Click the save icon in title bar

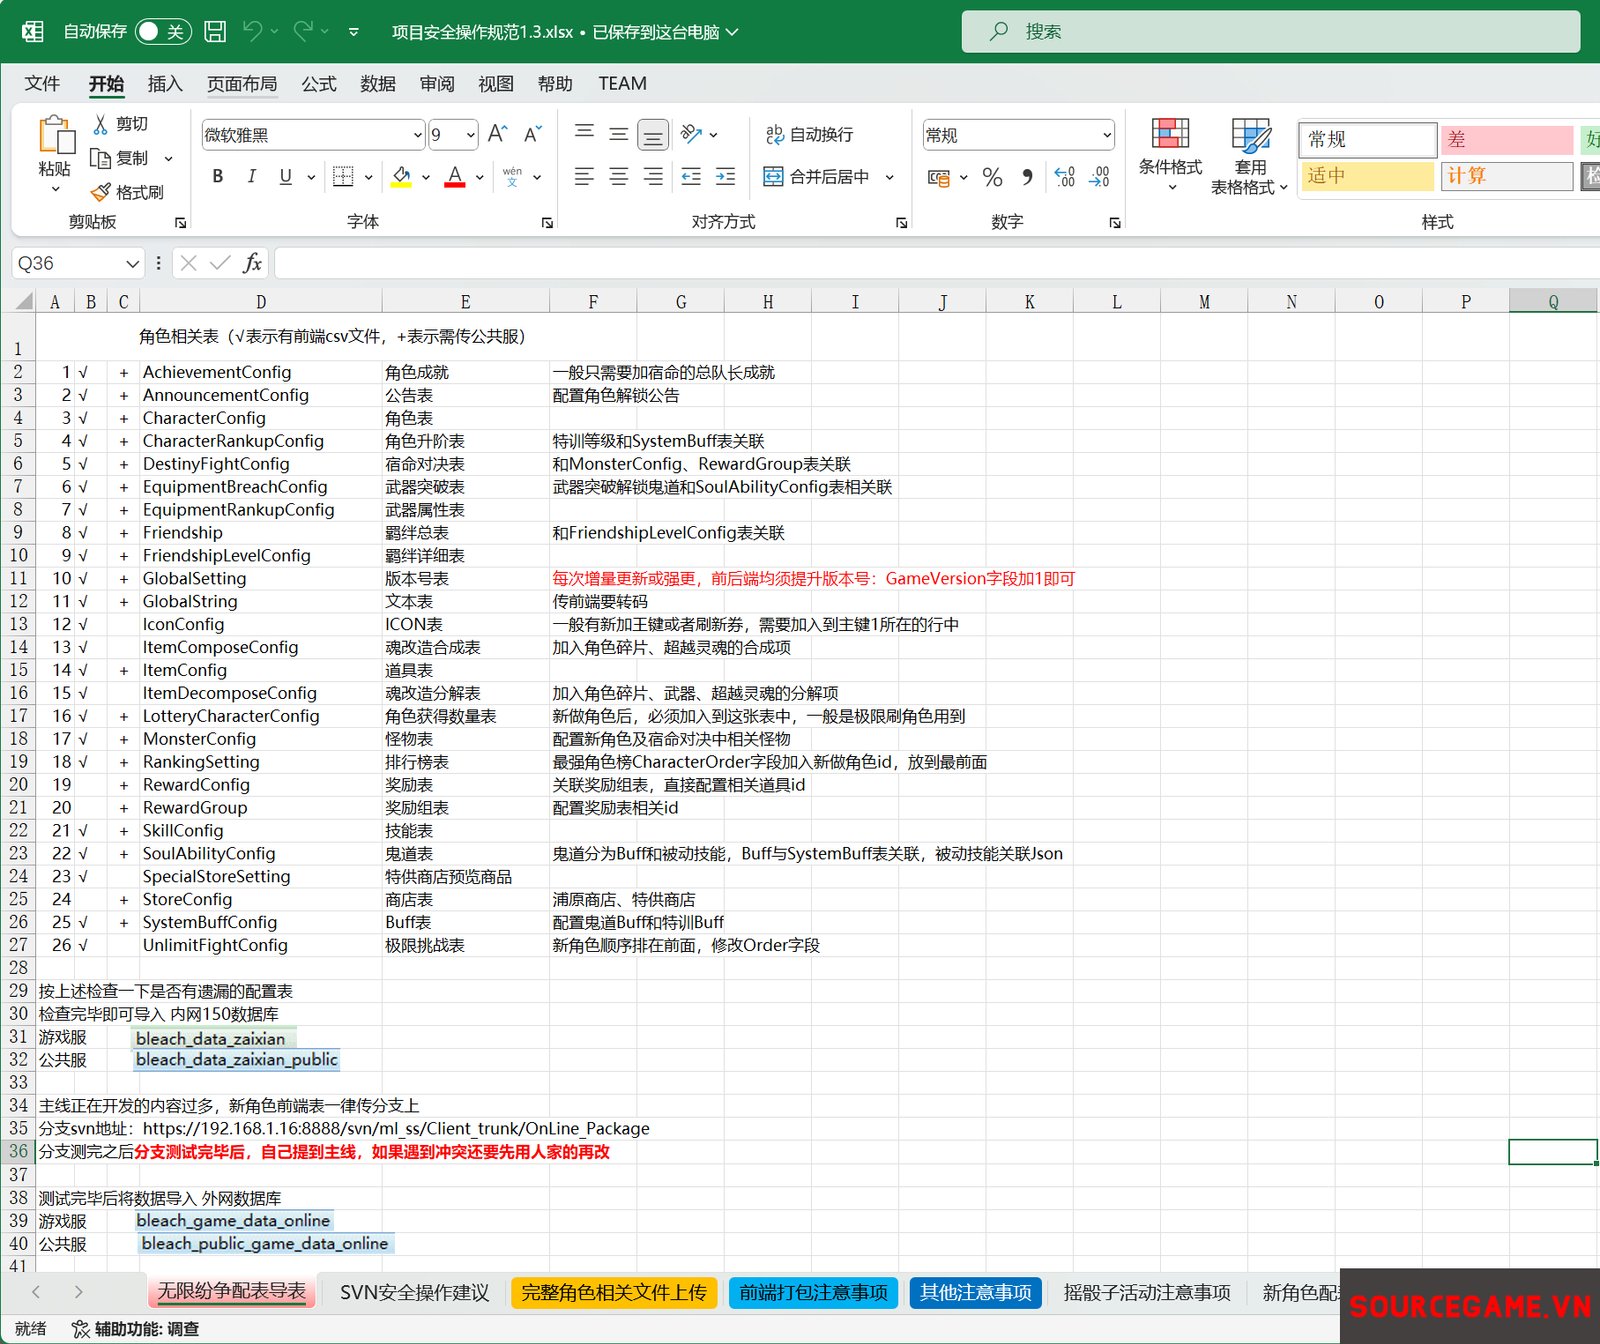215,32
